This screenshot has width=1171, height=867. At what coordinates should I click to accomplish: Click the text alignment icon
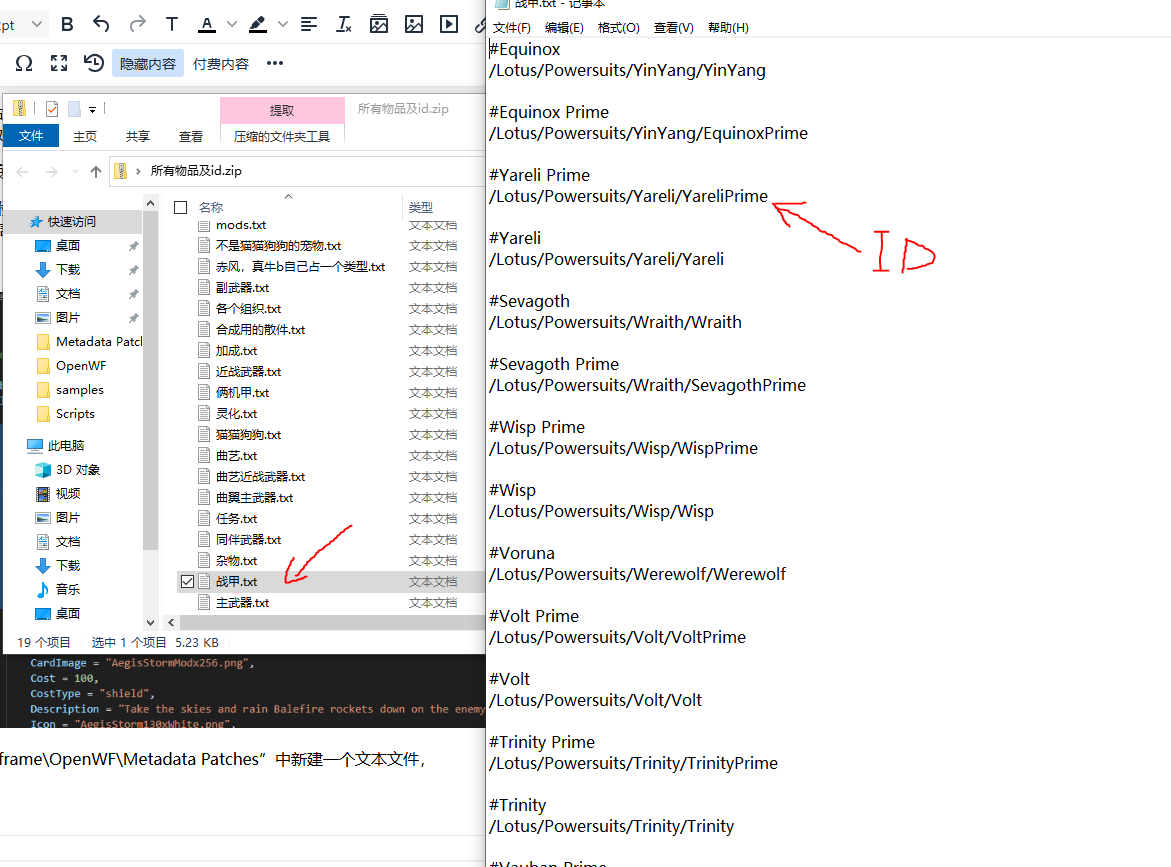click(309, 24)
